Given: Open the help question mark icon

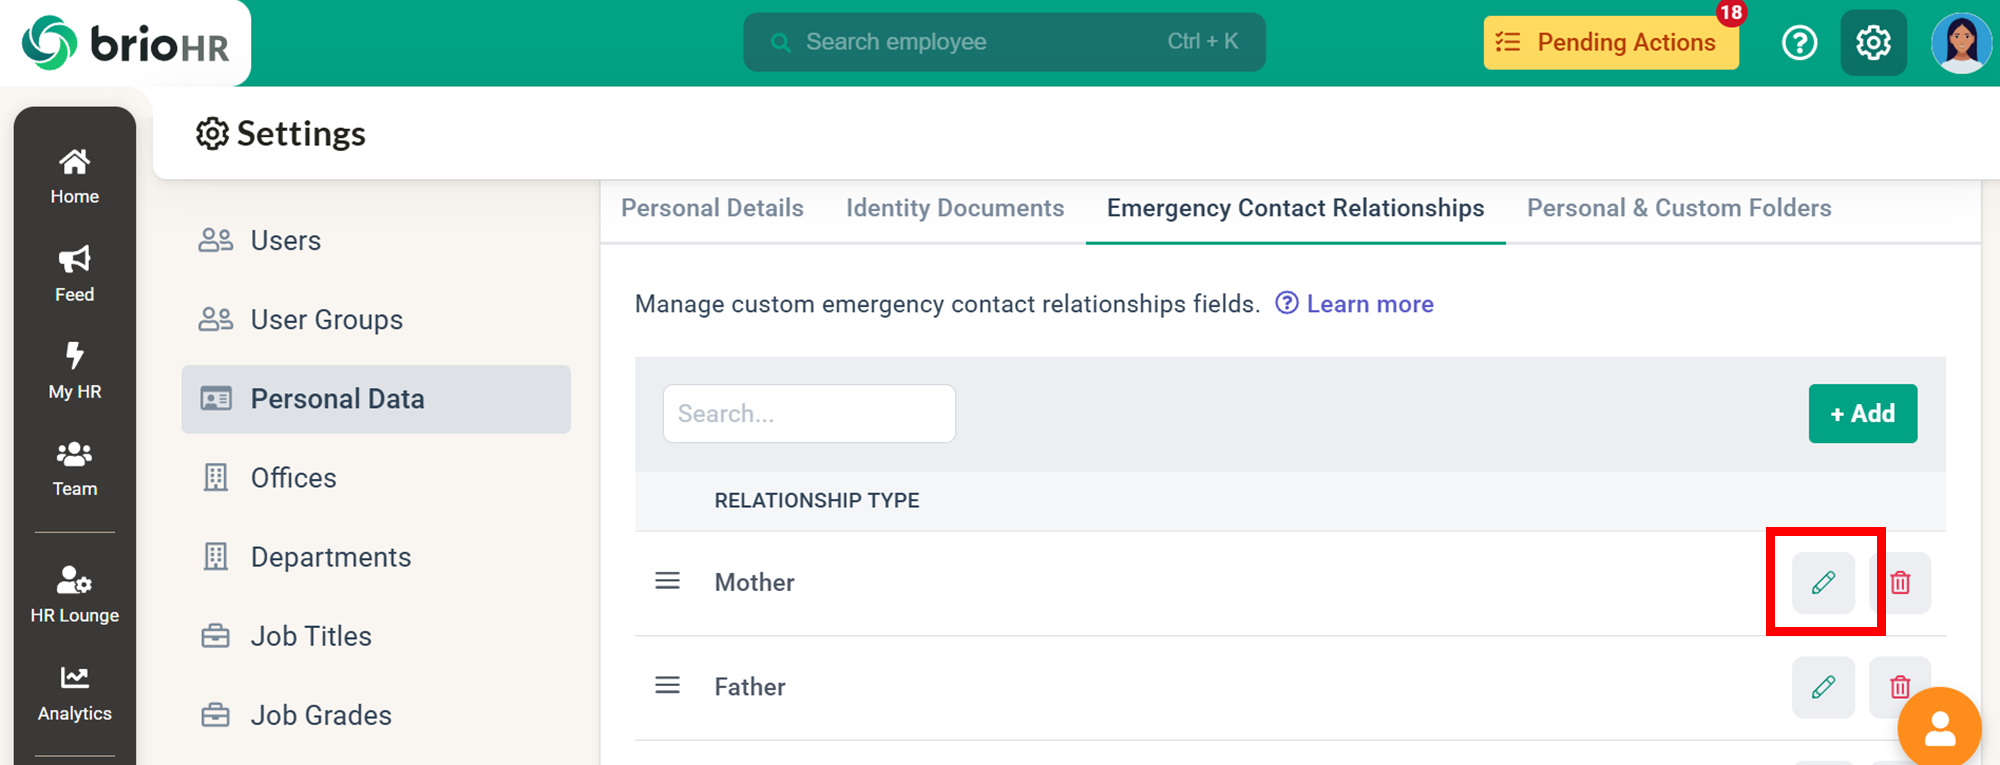Looking at the screenshot, I should 1799,43.
